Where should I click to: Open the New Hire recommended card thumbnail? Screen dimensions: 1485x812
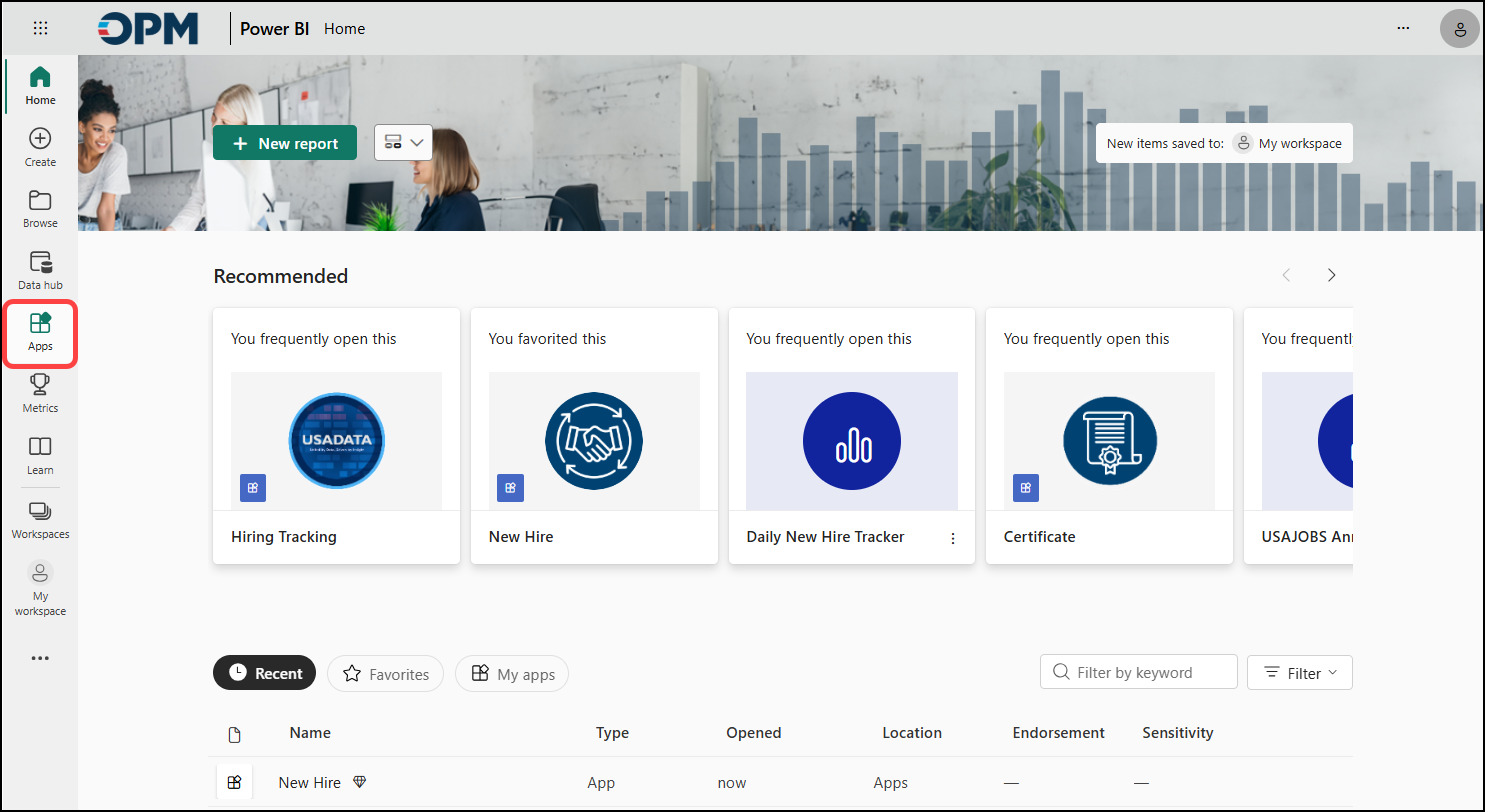(594, 441)
